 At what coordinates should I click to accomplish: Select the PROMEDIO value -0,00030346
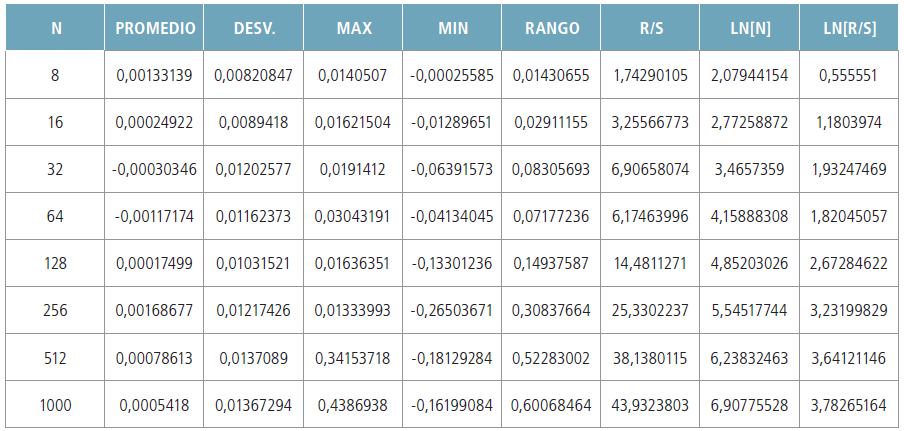pyautogui.click(x=154, y=170)
